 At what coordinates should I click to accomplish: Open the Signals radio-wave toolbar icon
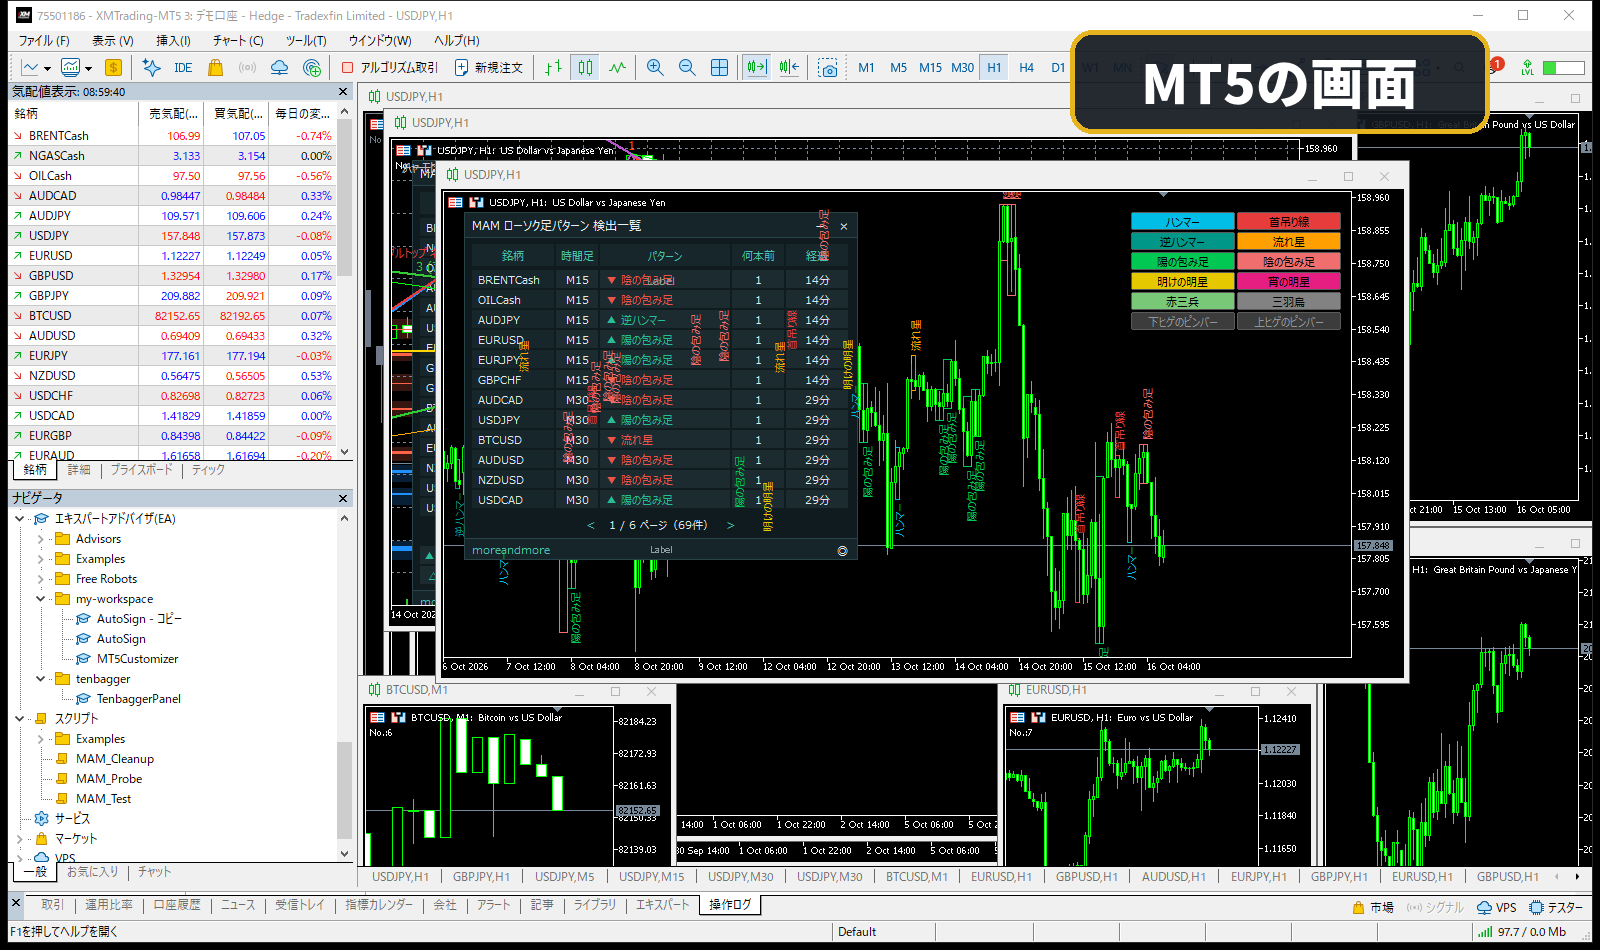tap(247, 68)
